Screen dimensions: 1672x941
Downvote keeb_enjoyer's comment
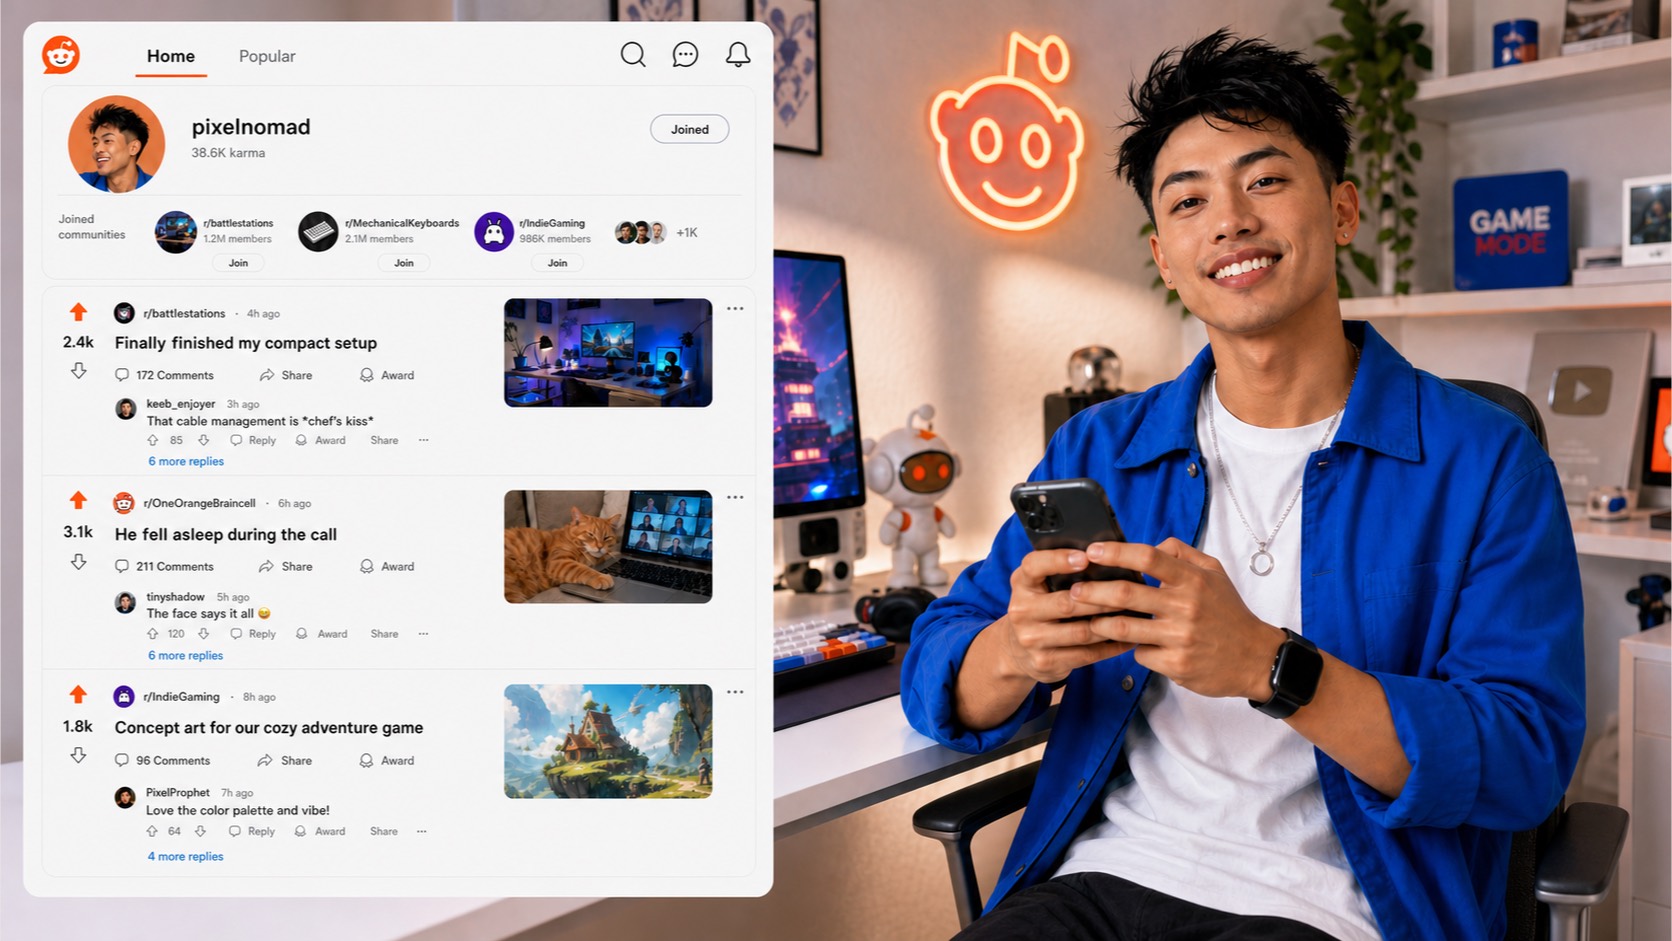[204, 440]
